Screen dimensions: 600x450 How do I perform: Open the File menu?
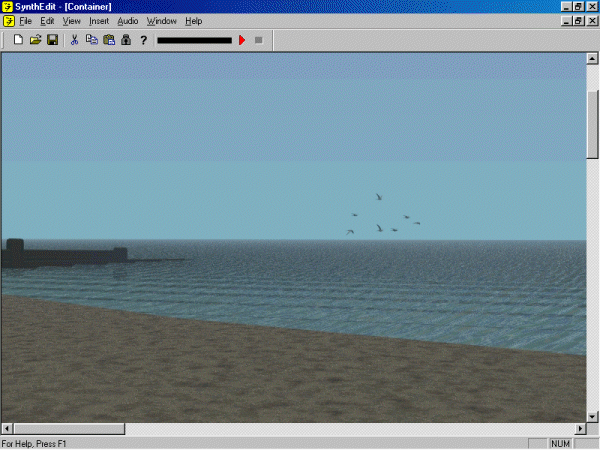pyautogui.click(x=26, y=21)
